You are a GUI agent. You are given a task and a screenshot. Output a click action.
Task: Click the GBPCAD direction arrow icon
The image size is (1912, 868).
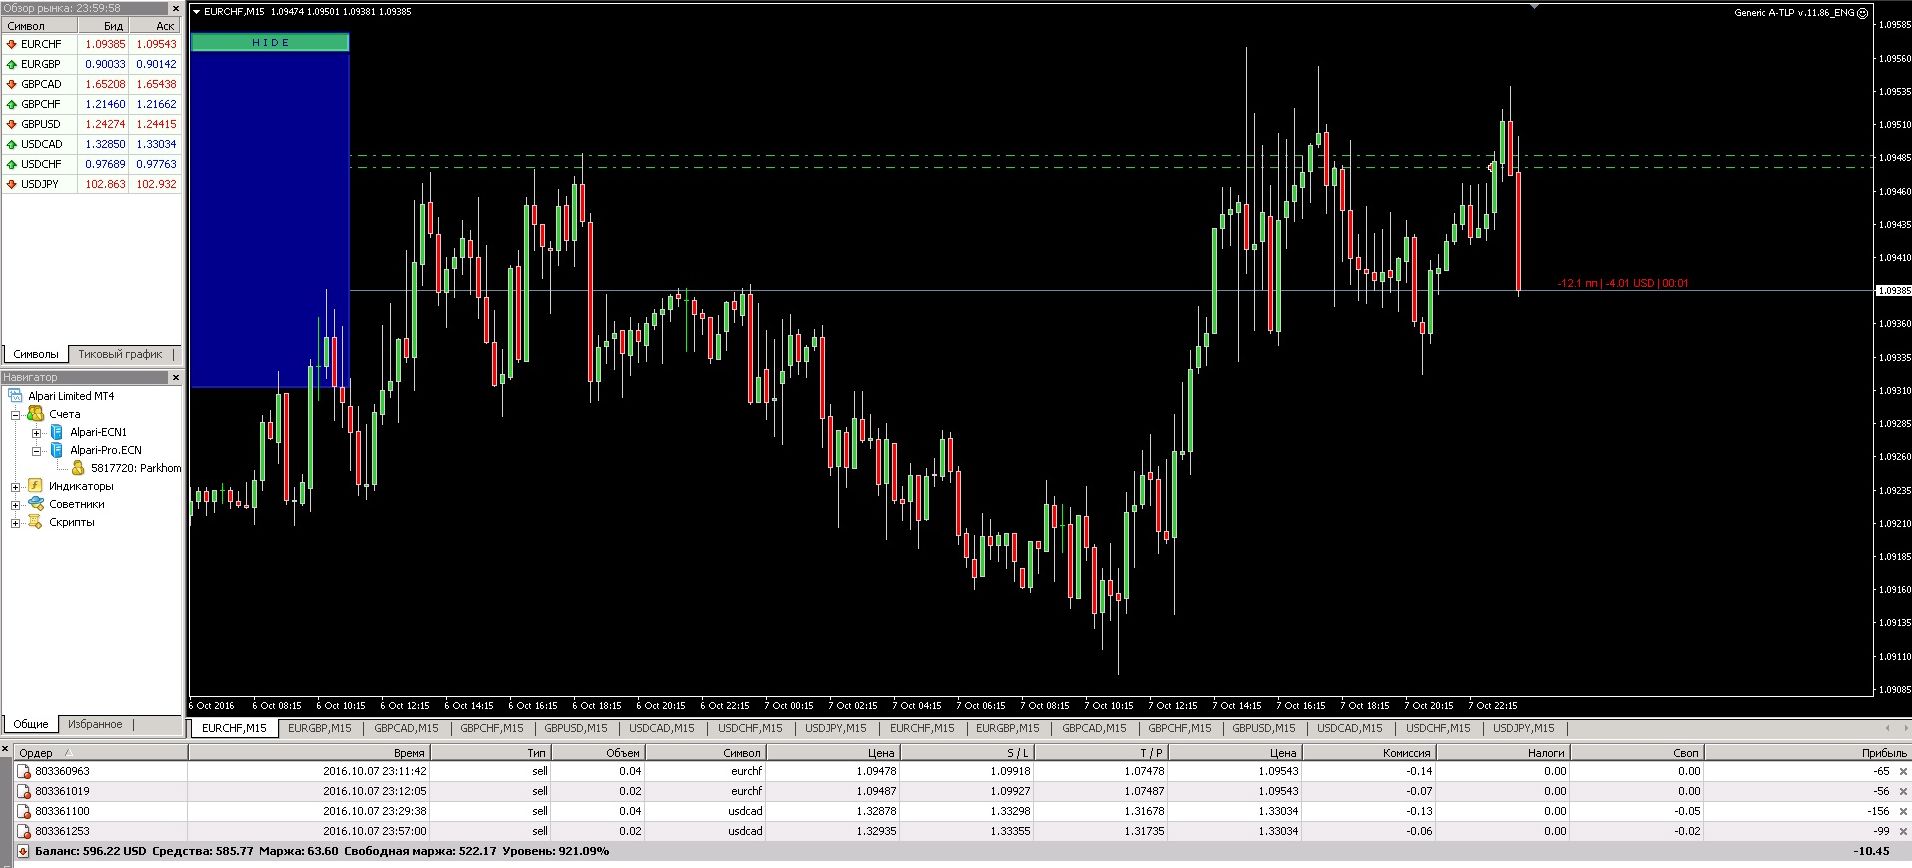point(11,84)
